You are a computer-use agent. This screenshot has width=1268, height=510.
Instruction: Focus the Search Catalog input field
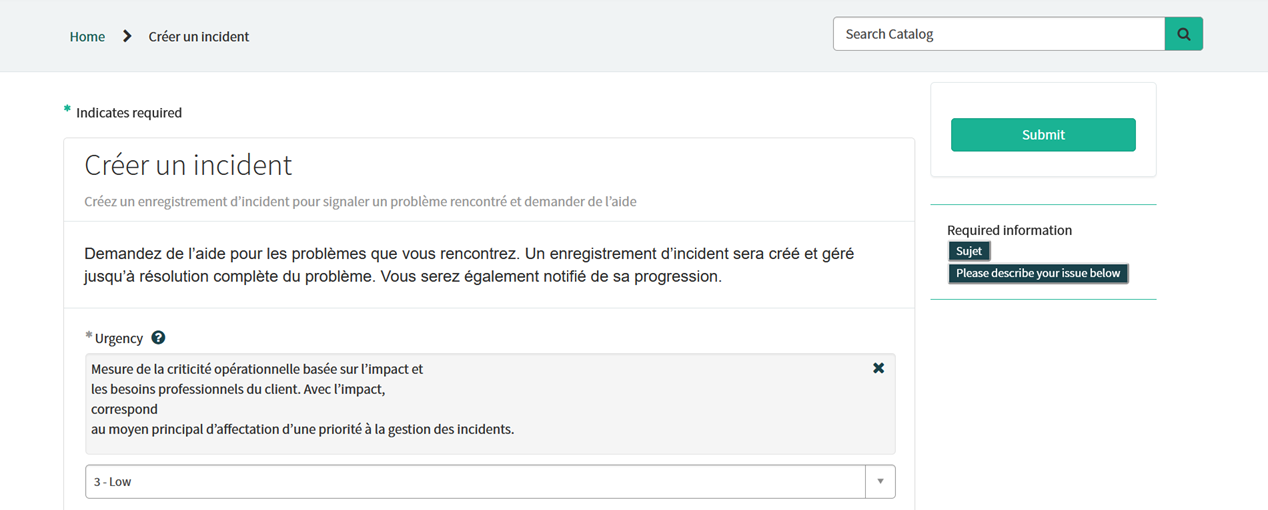point(998,34)
